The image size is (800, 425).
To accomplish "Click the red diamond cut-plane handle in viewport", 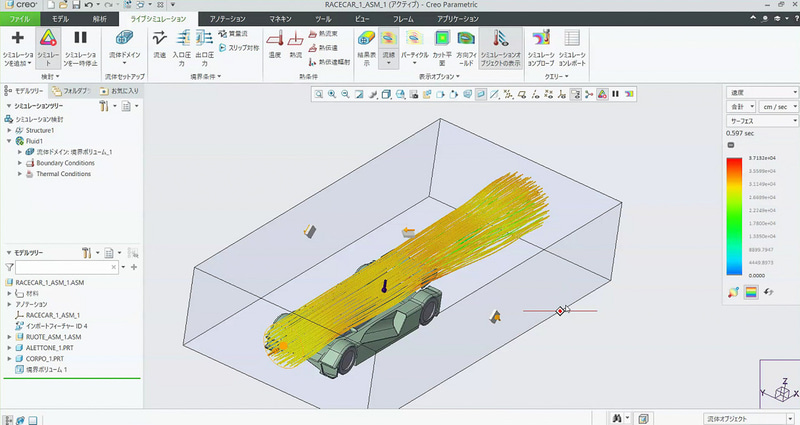I will (560, 311).
